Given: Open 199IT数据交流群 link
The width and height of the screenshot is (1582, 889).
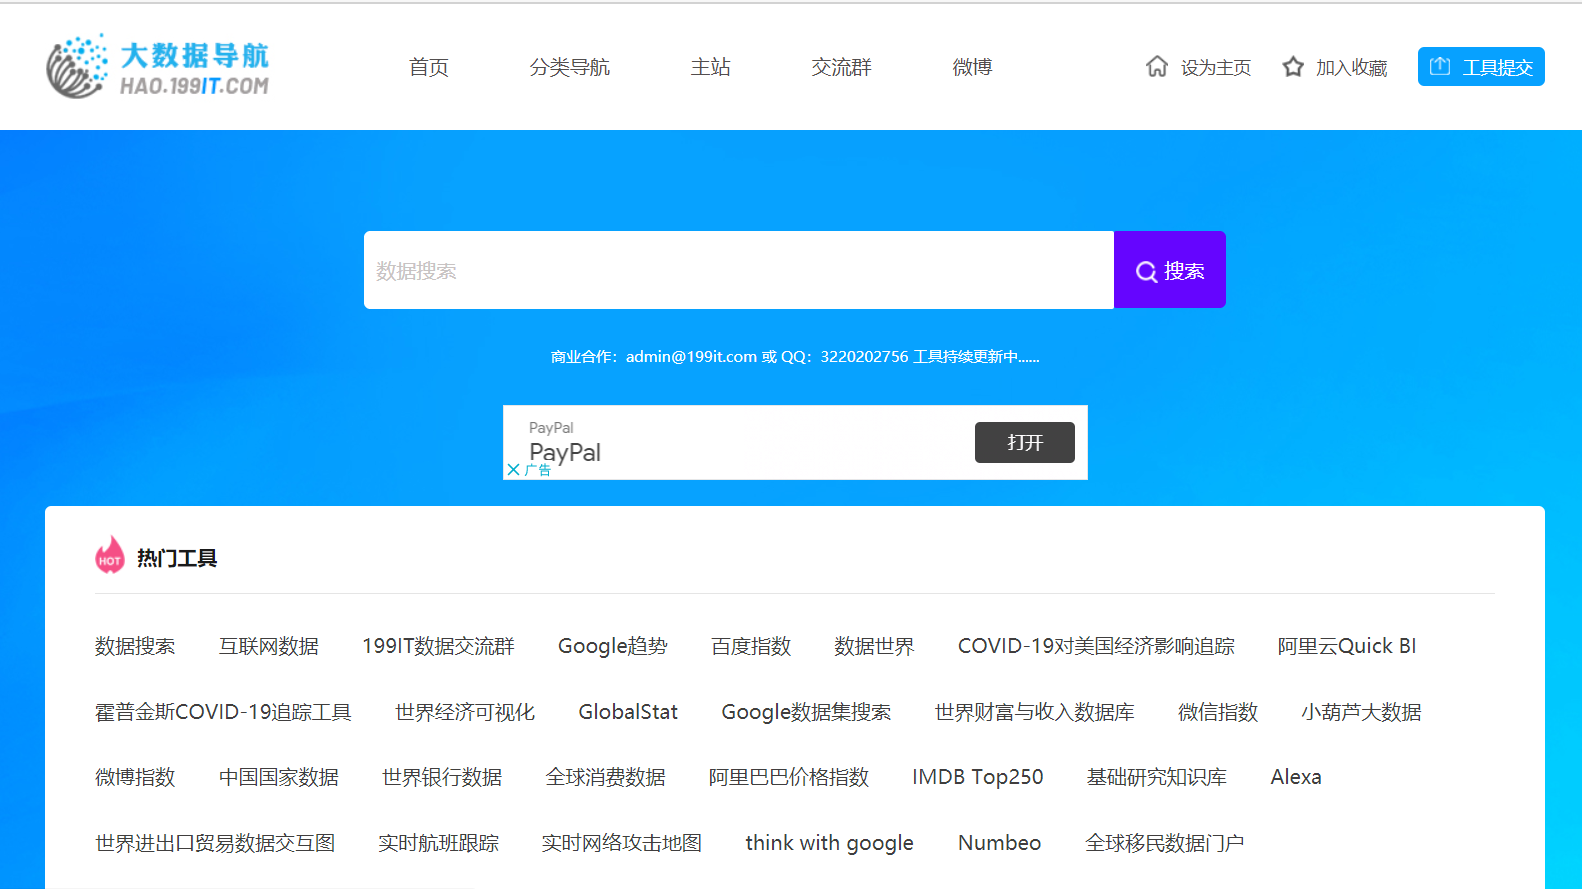Looking at the screenshot, I should pyautogui.click(x=438, y=646).
